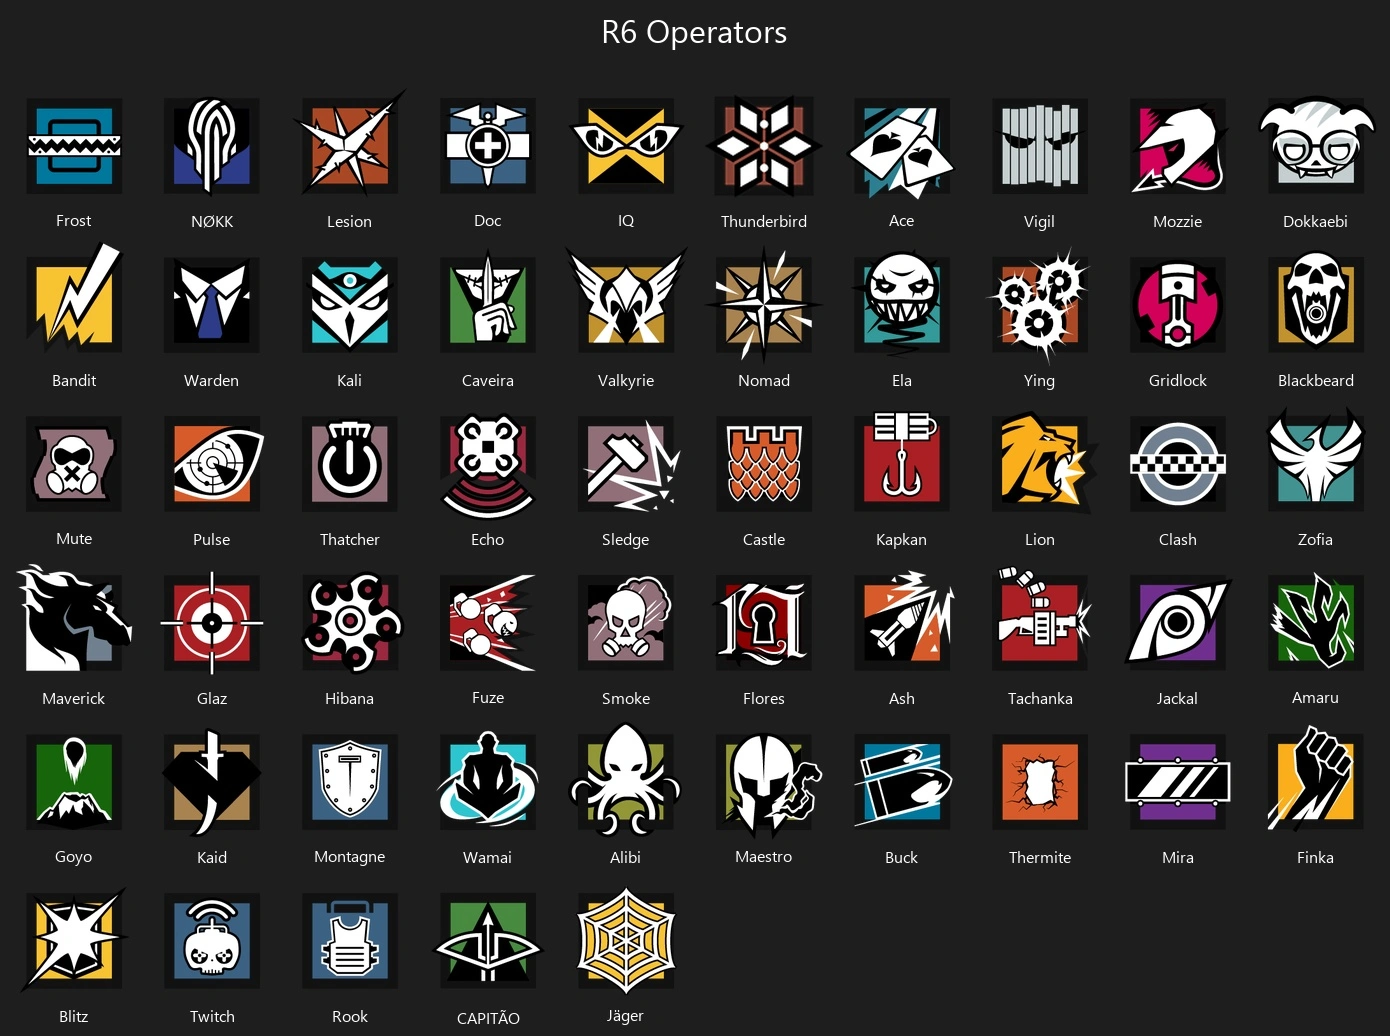1390x1036 pixels.
Task: Open the Ela operator icon
Action: (901, 304)
